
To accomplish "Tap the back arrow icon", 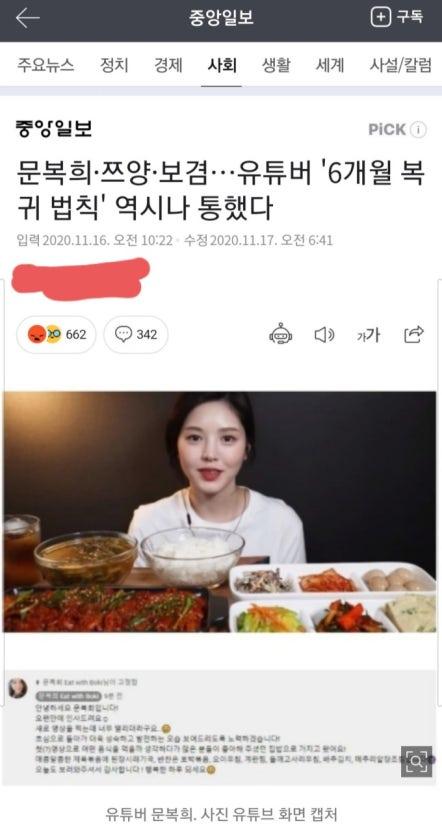I will click(x=28, y=19).
